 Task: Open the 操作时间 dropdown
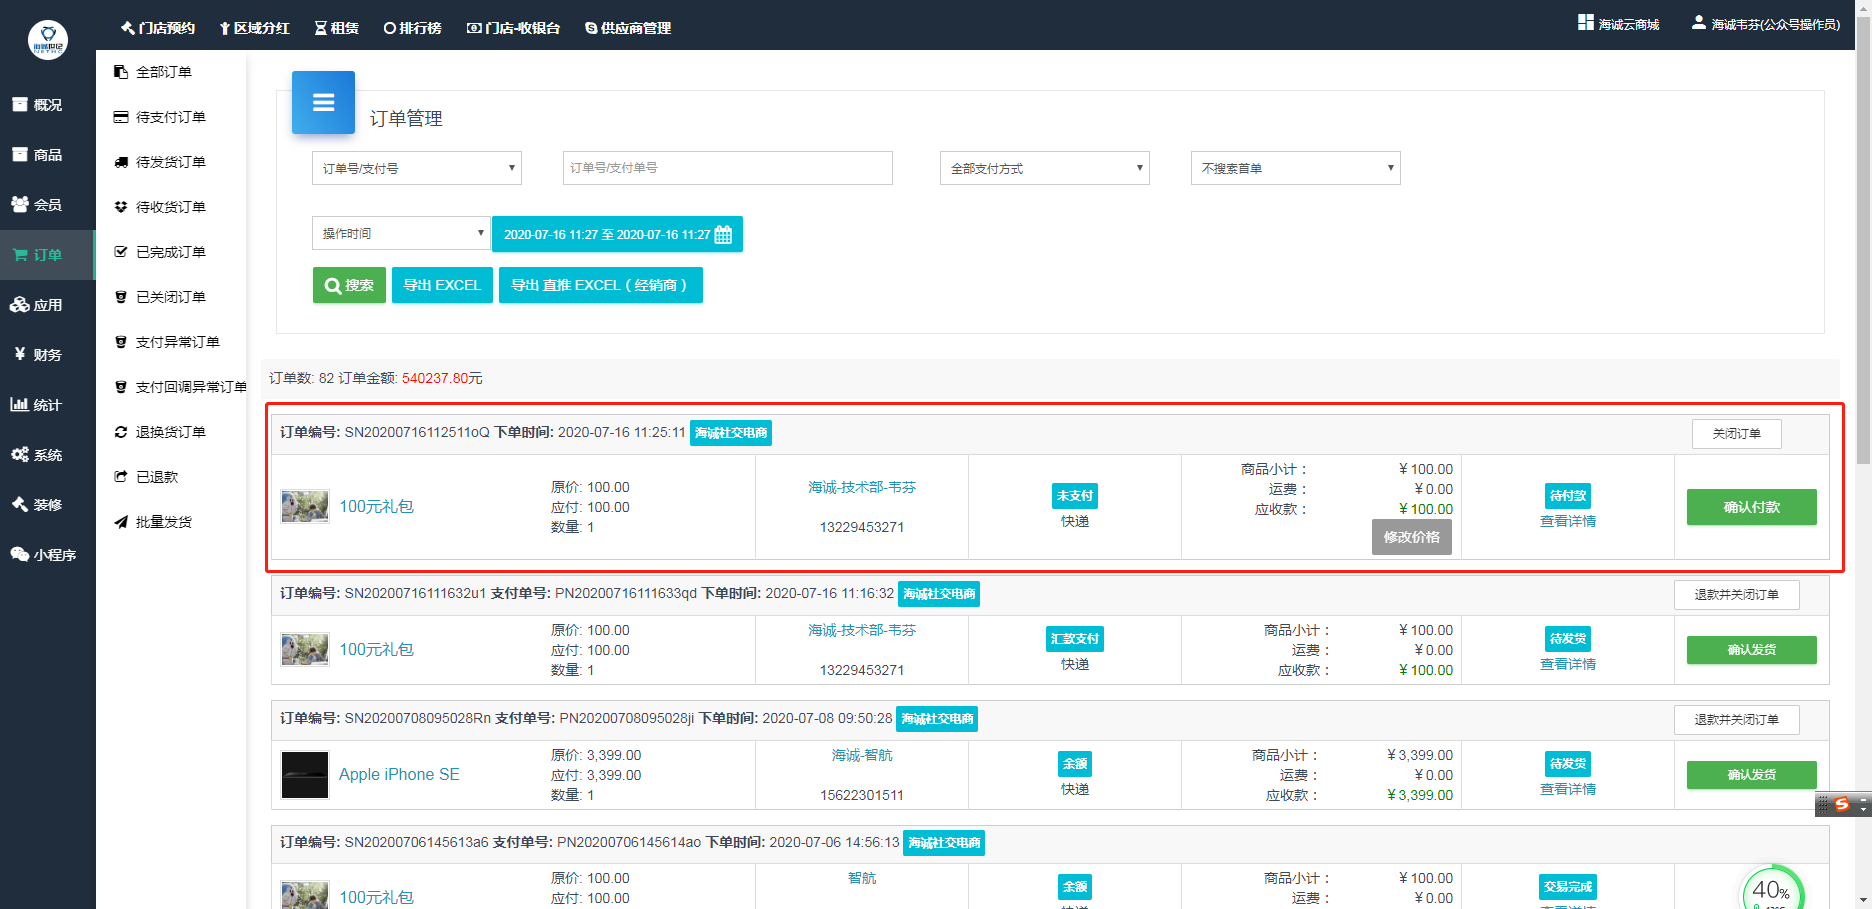[400, 234]
